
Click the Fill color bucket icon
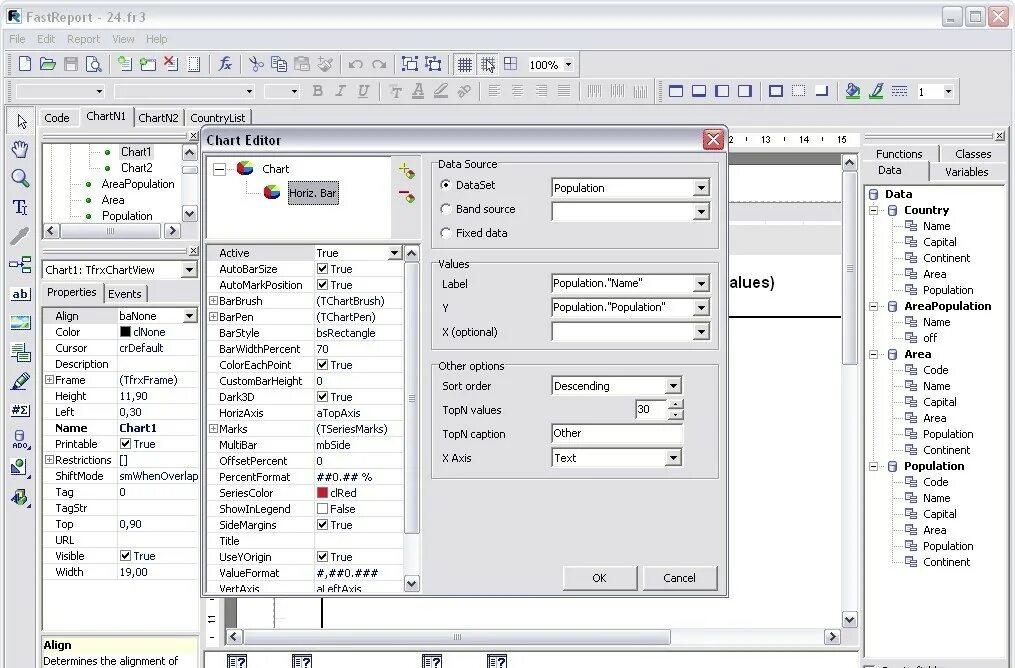[853, 91]
